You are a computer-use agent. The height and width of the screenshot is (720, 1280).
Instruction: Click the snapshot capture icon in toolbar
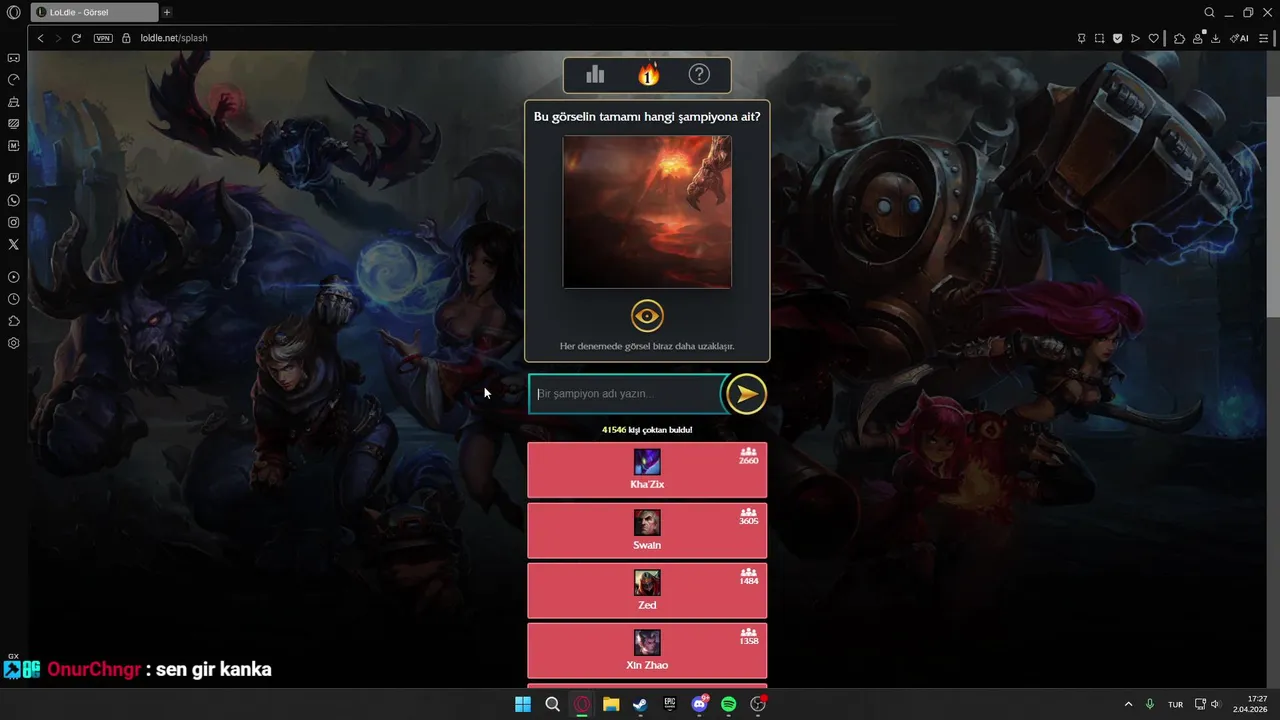[1099, 38]
